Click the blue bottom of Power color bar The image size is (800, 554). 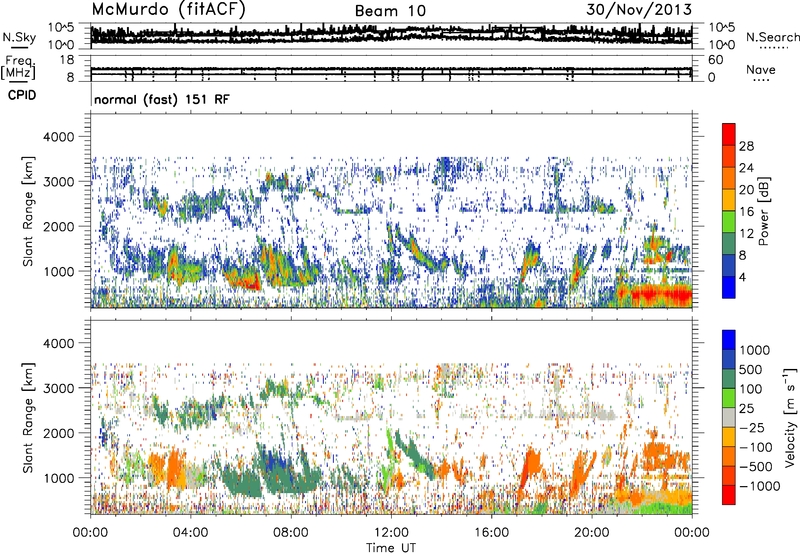click(x=729, y=287)
